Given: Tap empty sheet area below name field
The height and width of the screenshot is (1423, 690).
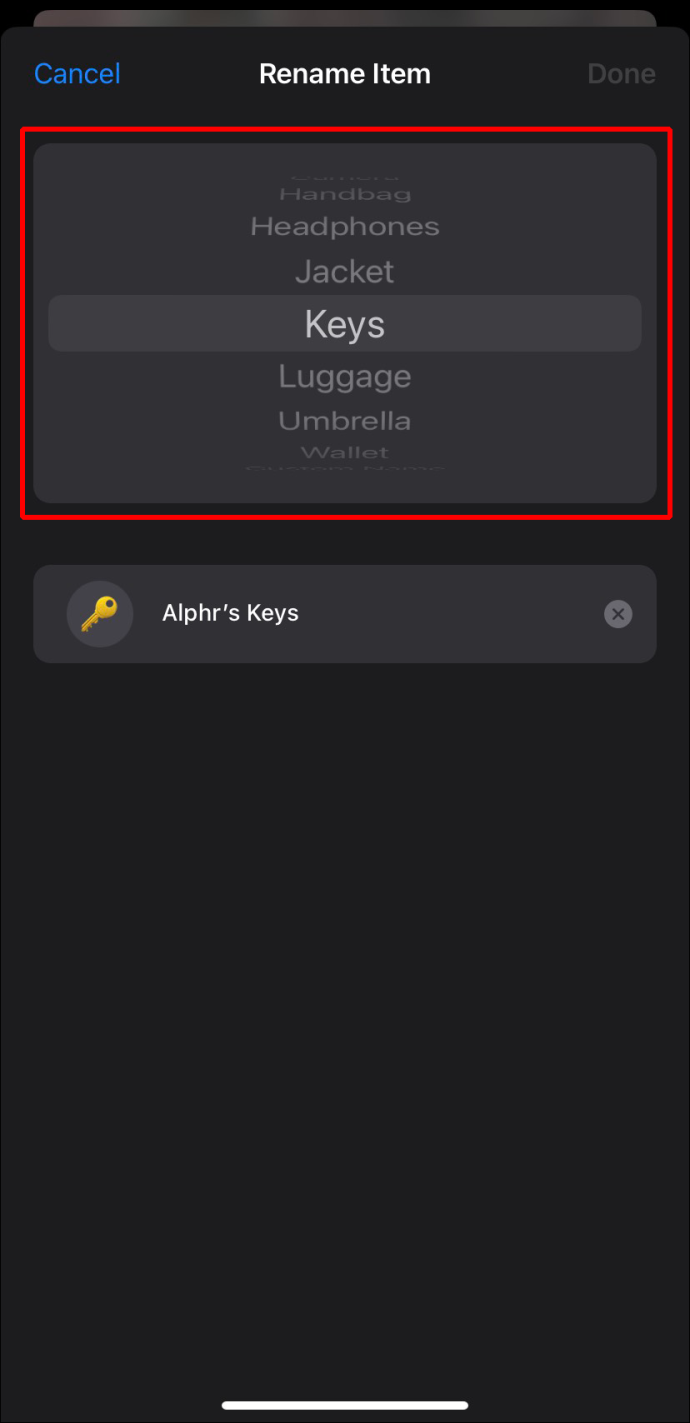Looking at the screenshot, I should [345, 1000].
